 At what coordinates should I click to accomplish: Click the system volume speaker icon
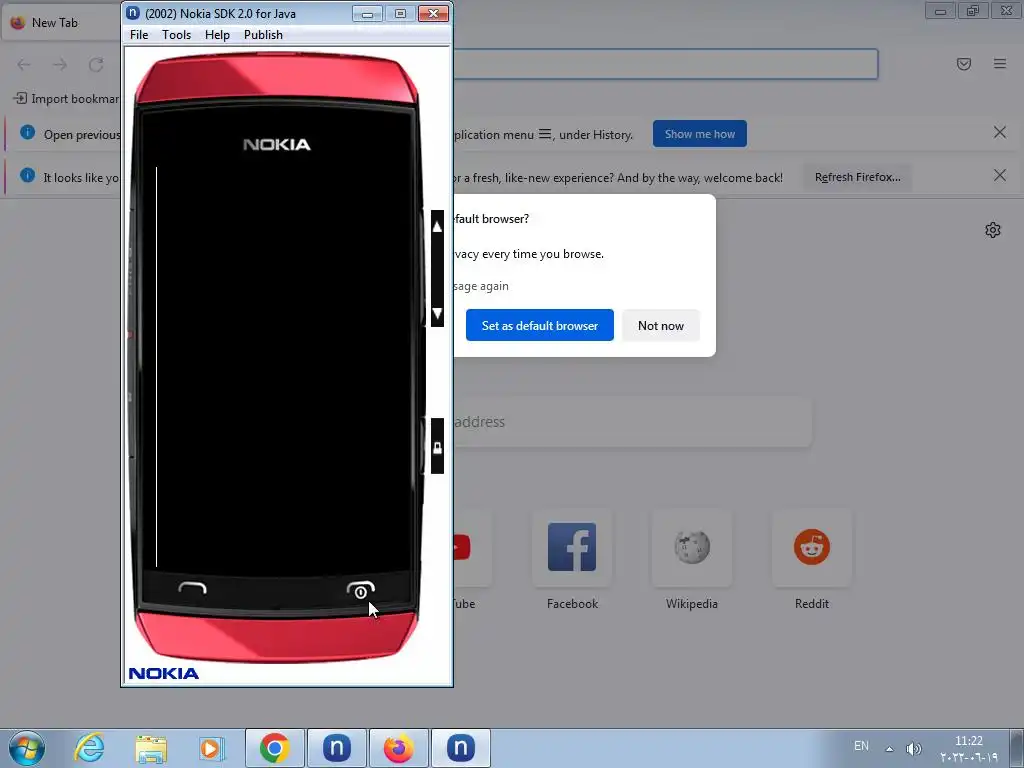914,748
